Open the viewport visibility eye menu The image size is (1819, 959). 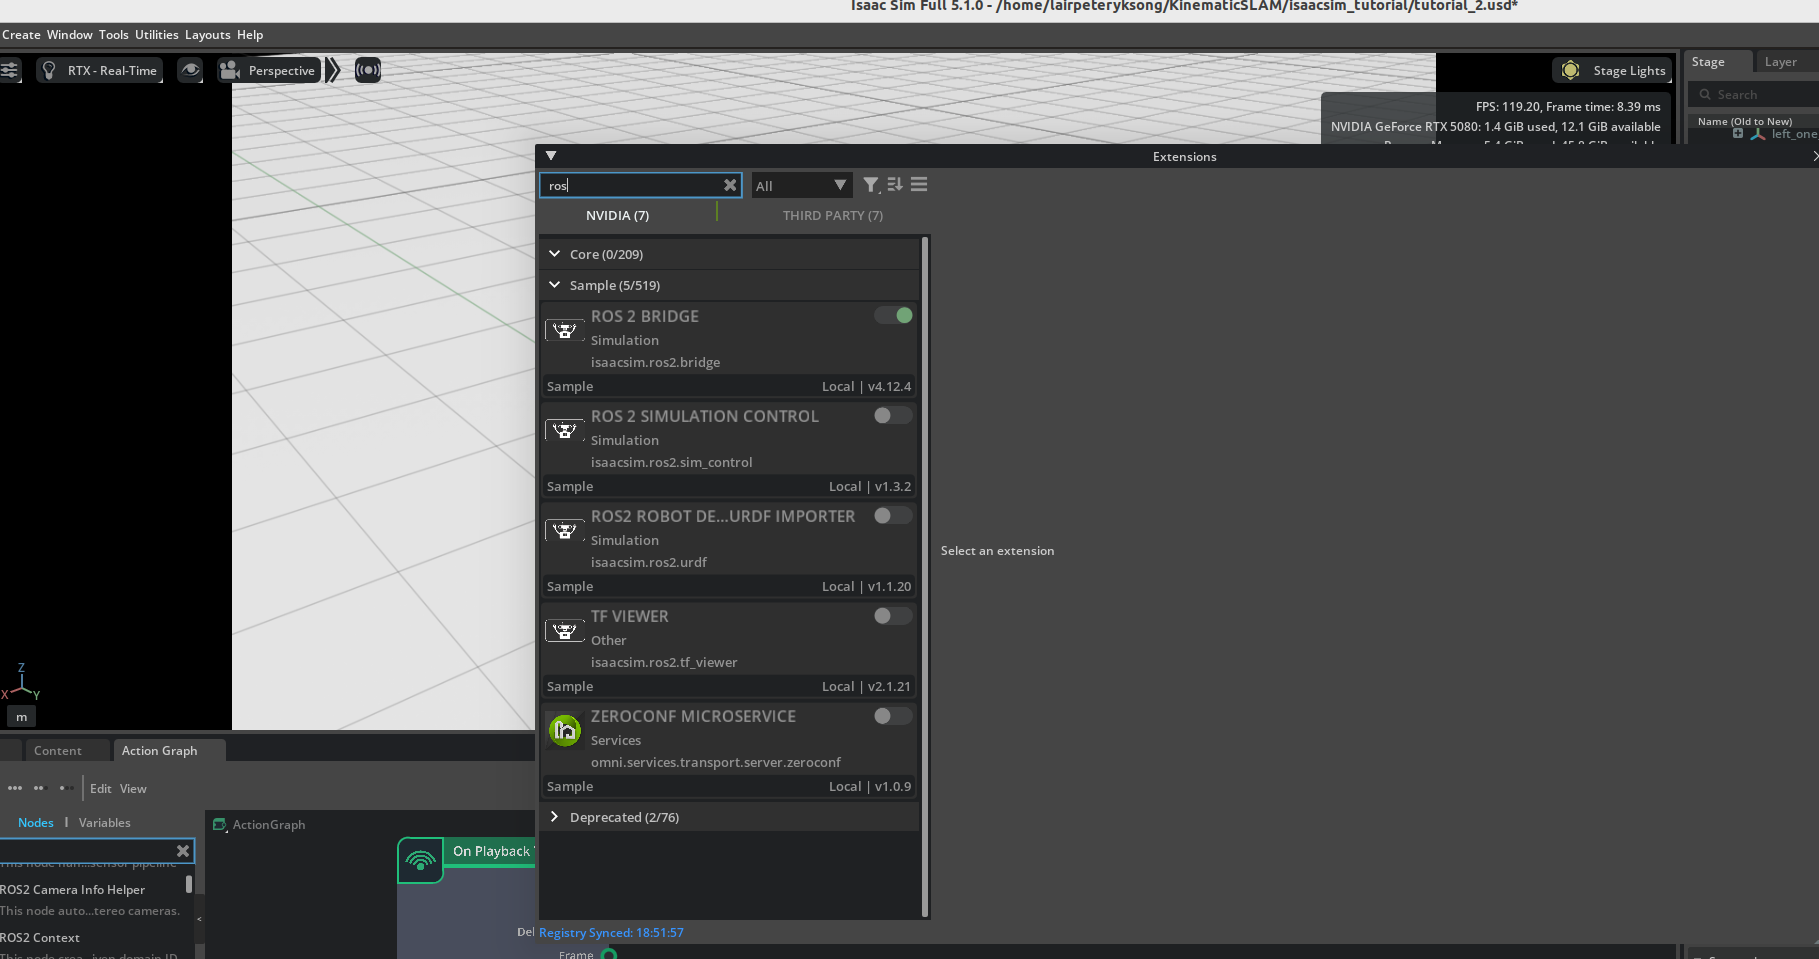click(190, 70)
